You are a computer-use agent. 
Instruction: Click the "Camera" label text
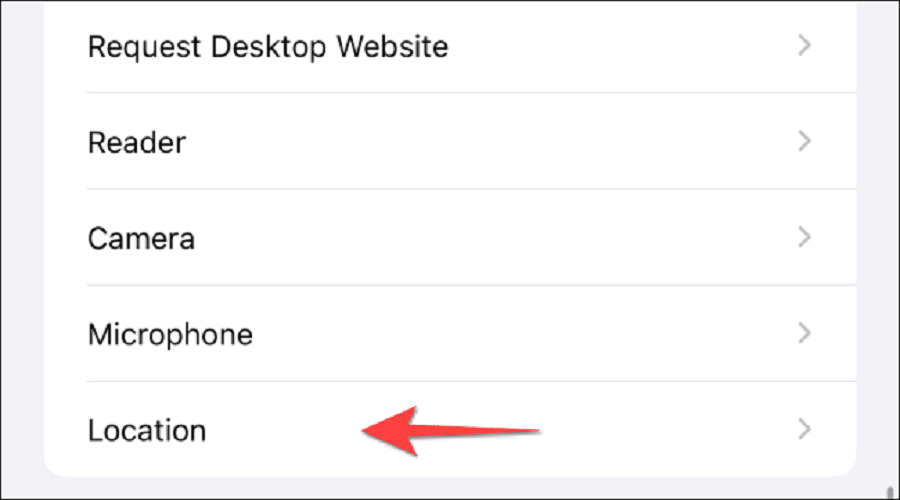[x=141, y=238]
